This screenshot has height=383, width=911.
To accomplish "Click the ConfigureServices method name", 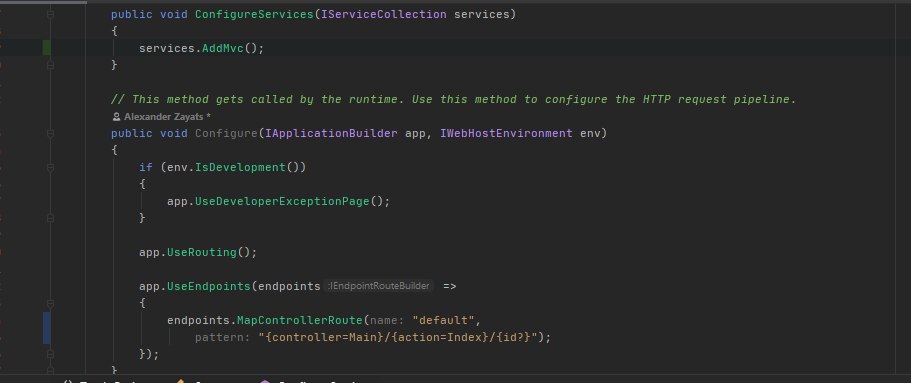I will coord(254,15).
